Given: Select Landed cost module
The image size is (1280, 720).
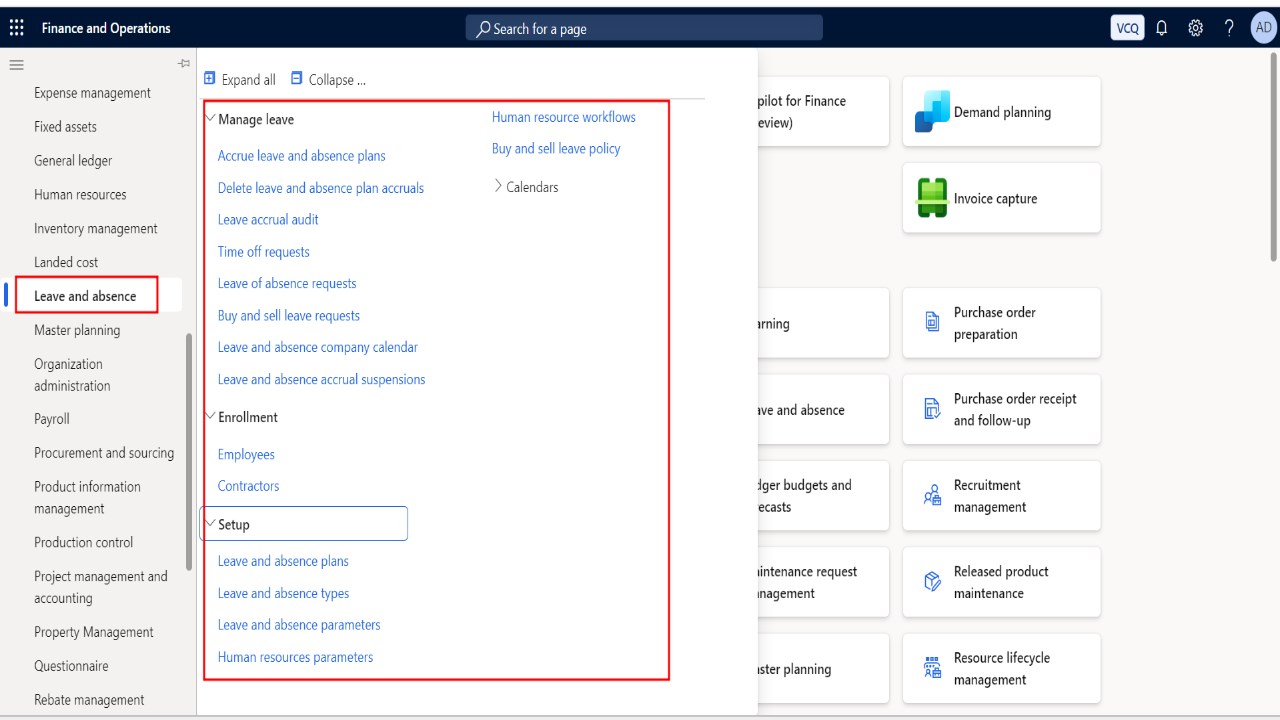Looking at the screenshot, I should coord(66,263).
